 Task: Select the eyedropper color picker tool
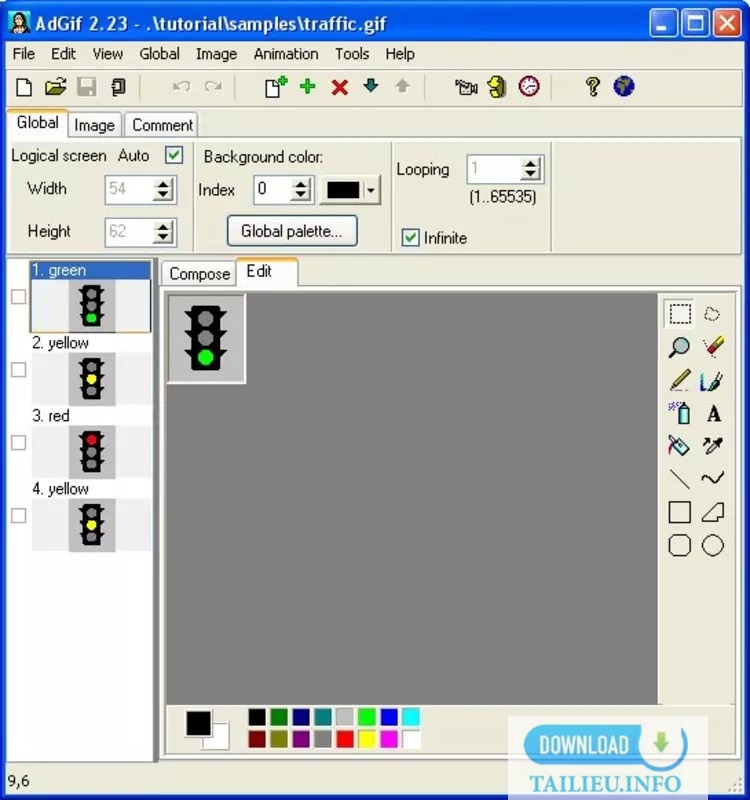(x=713, y=445)
